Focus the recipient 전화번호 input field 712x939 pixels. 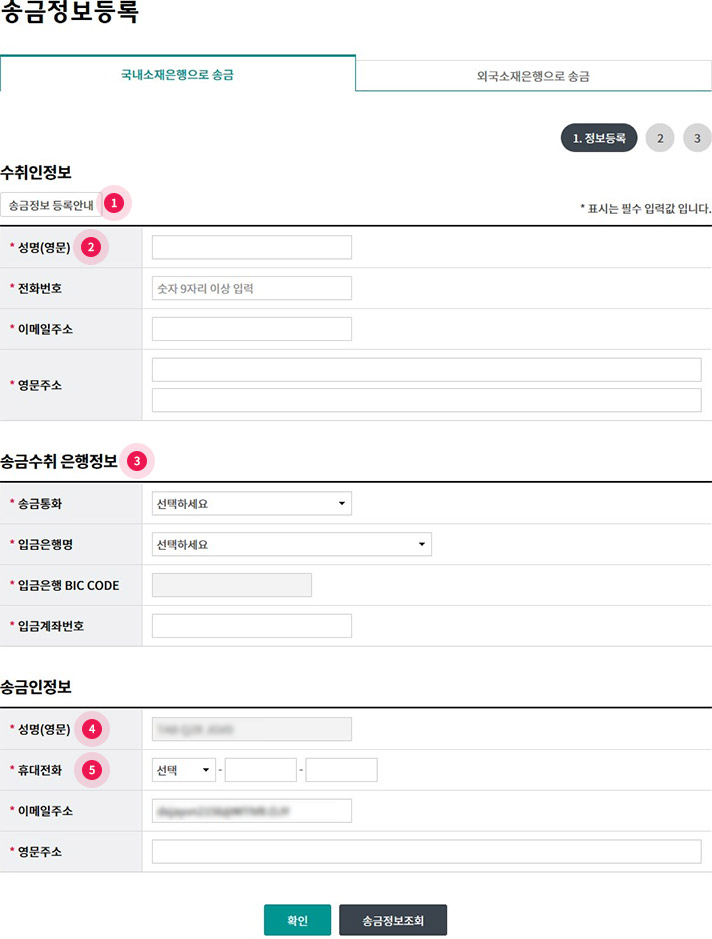pyautogui.click(x=251, y=288)
